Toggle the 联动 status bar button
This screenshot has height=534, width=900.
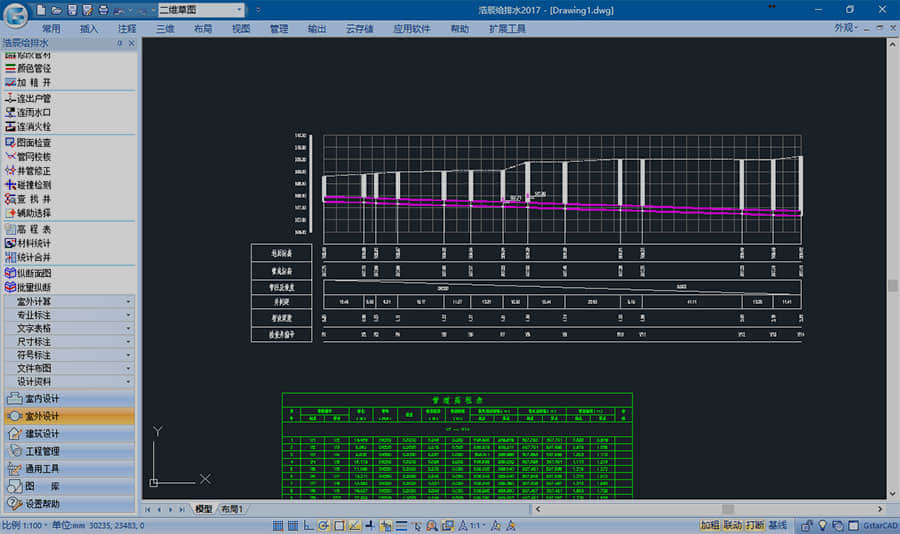pos(732,525)
